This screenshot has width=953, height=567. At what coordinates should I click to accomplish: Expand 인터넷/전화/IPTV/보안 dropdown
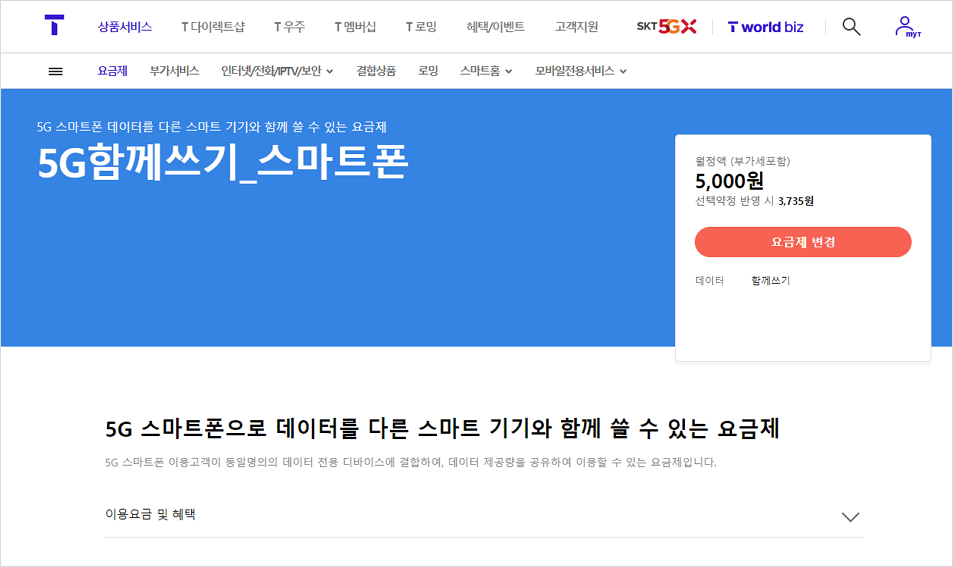(x=277, y=71)
